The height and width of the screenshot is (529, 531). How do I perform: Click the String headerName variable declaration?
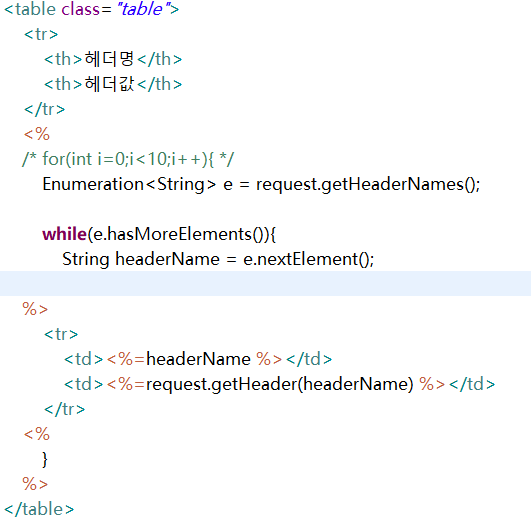[x=141, y=259]
